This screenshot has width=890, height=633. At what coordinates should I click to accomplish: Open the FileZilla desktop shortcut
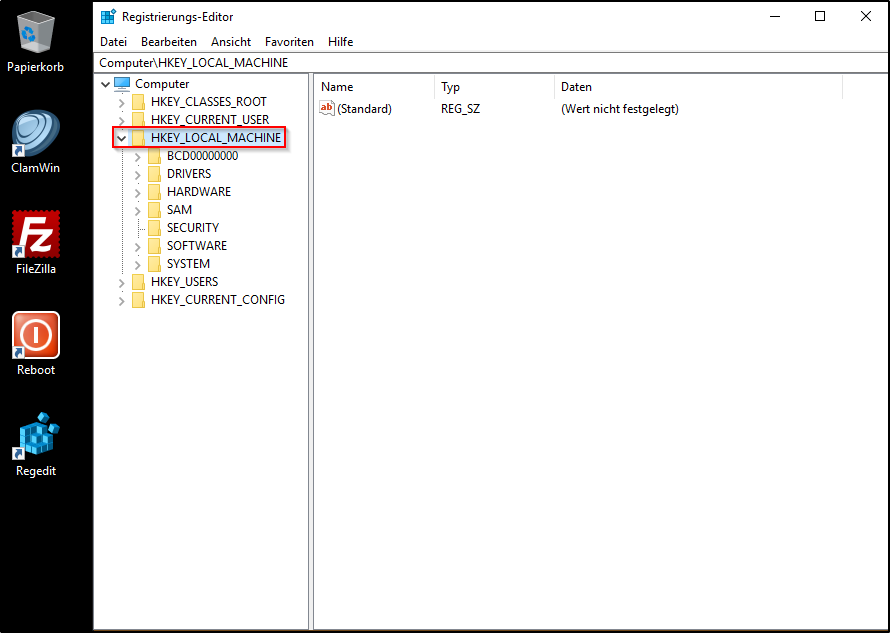click(x=36, y=243)
